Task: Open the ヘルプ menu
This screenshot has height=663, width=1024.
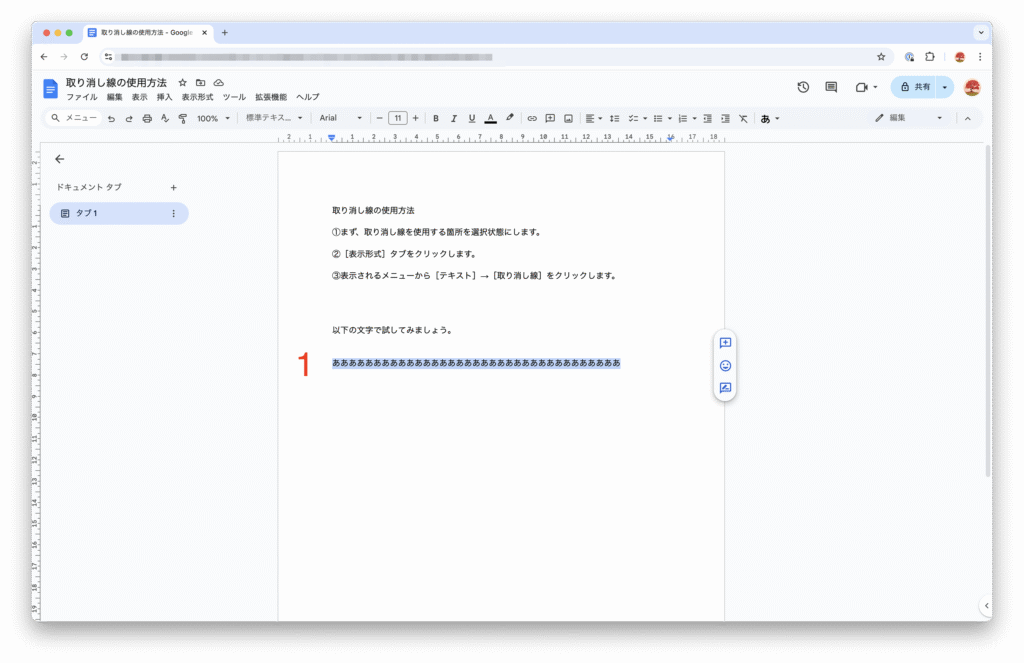Action: click(x=308, y=97)
